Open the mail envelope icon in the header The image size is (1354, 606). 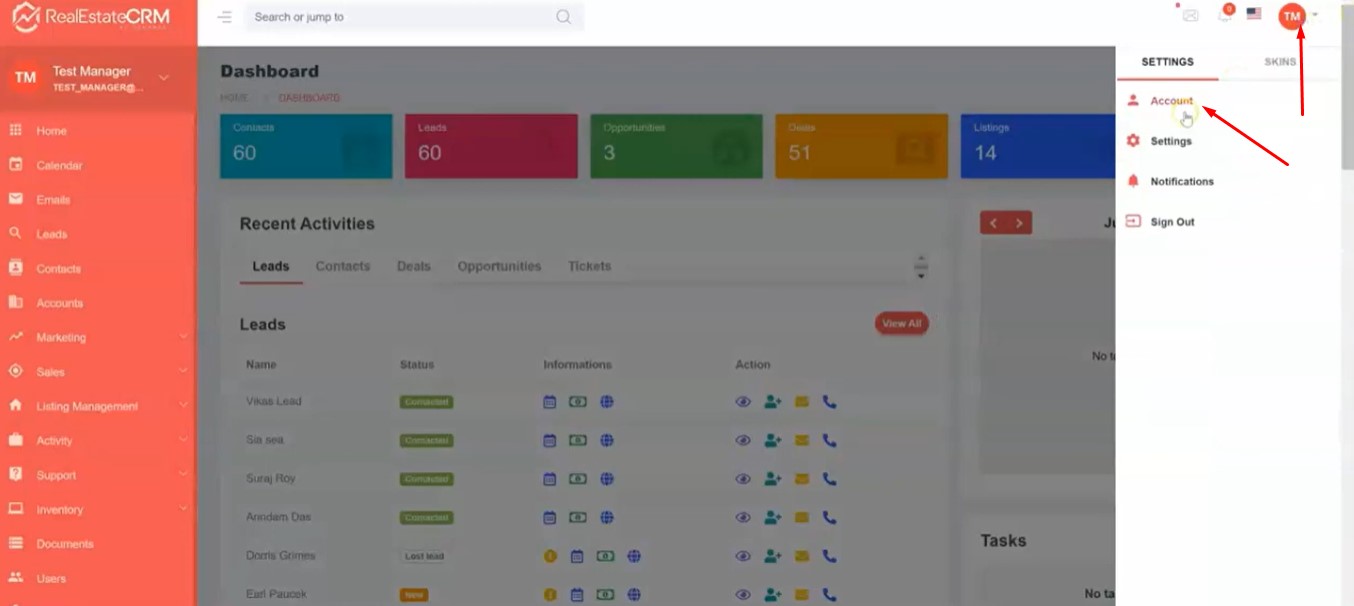[1190, 15]
